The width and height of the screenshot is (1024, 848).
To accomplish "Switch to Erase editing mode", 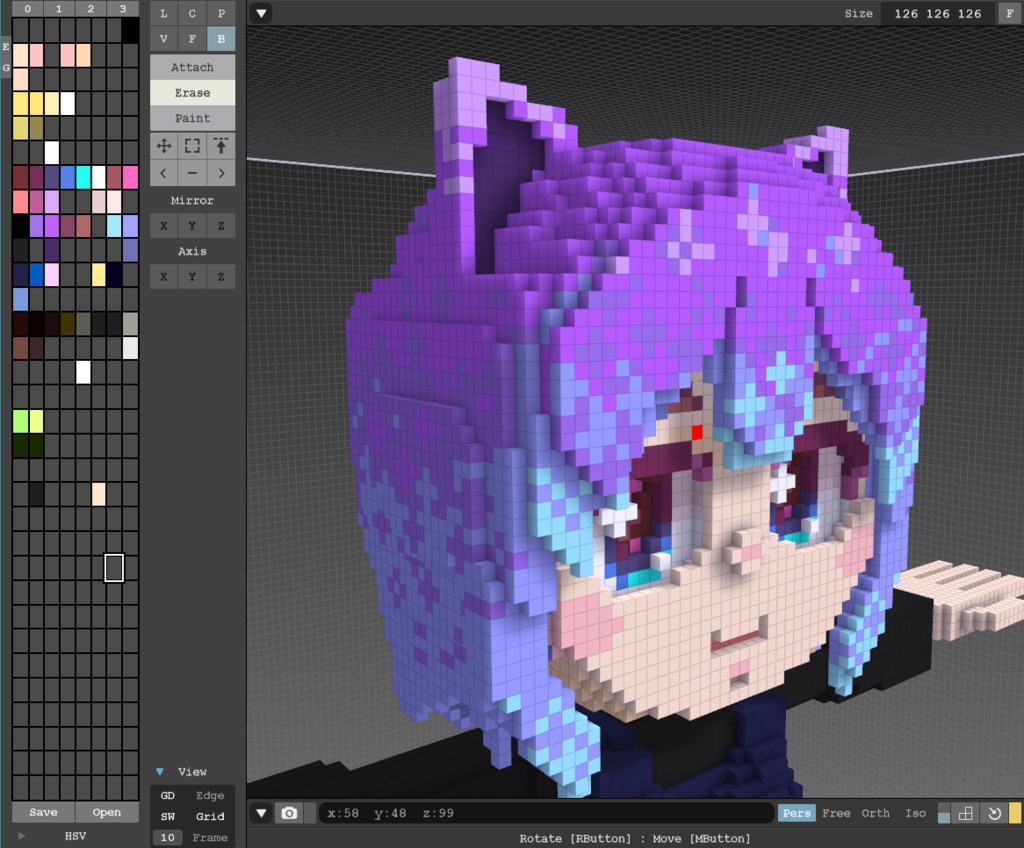I will coord(191,92).
